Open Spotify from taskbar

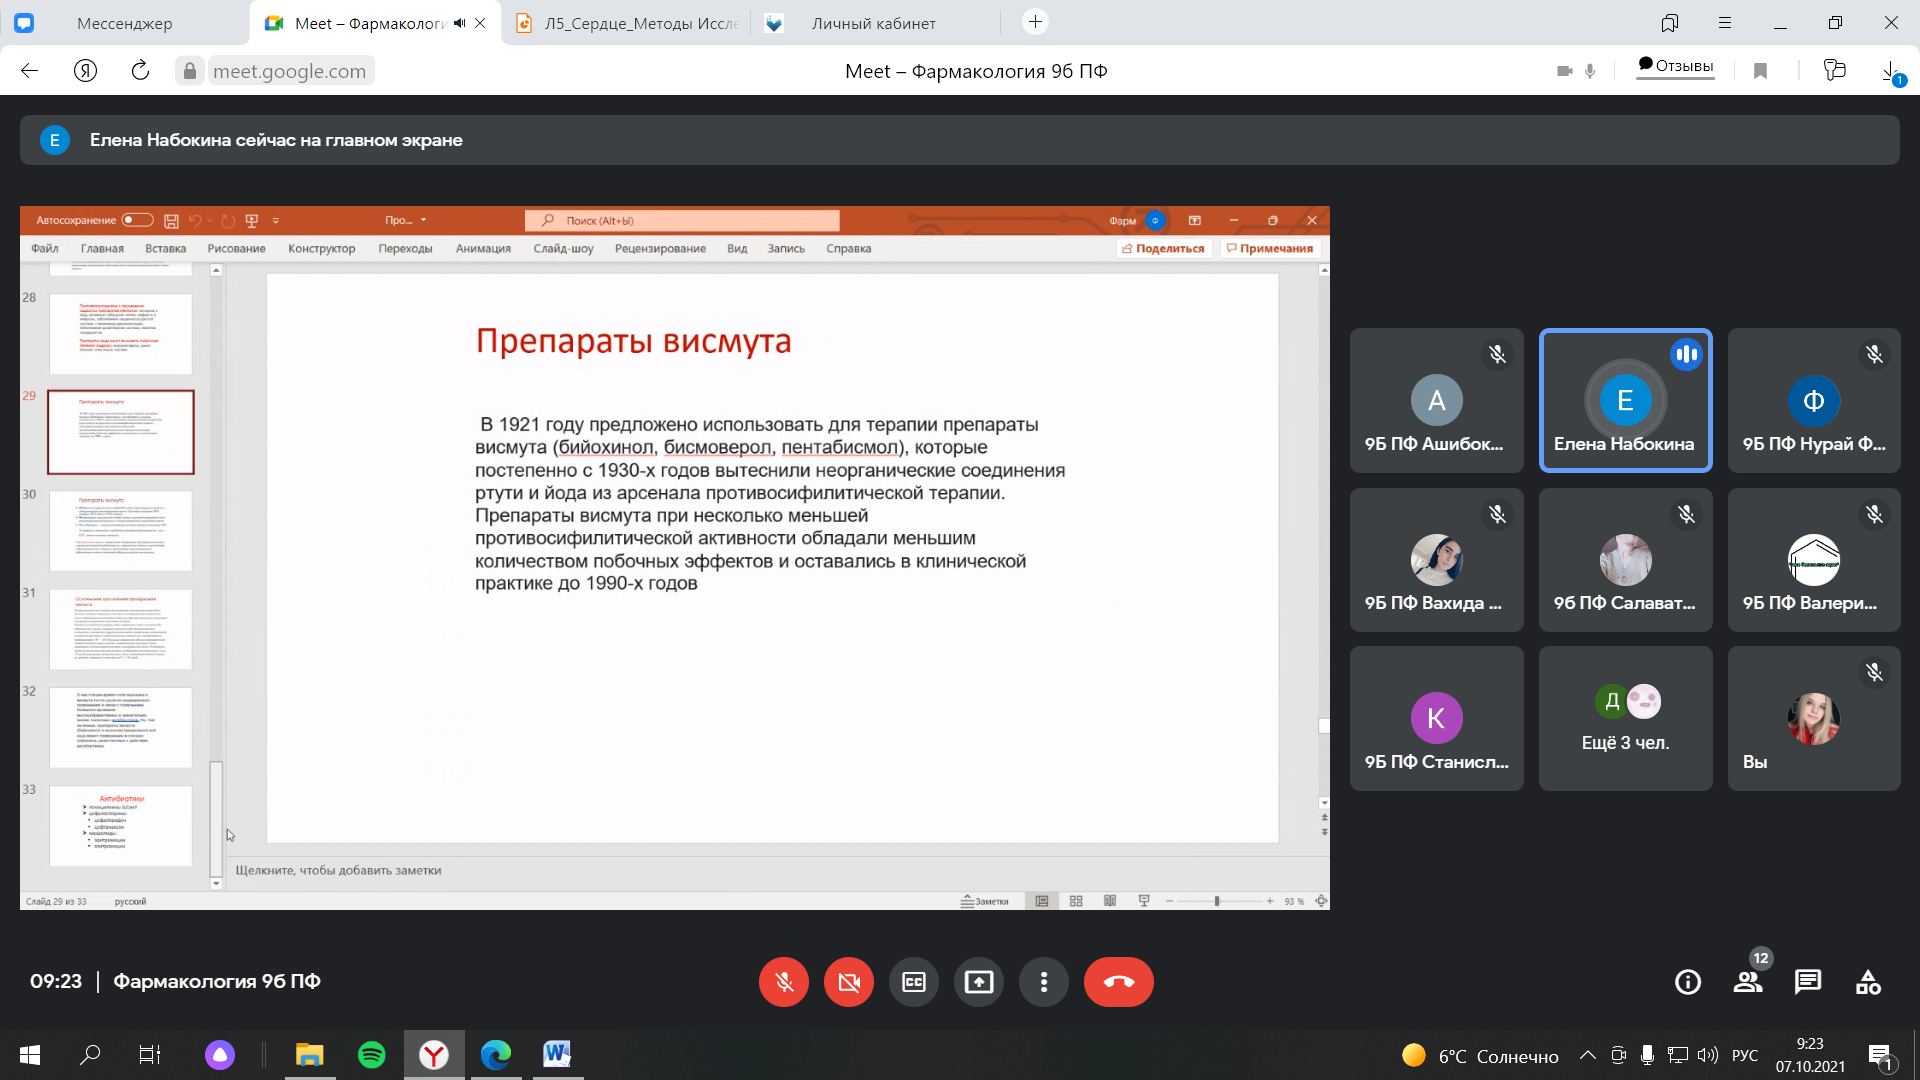(372, 1054)
